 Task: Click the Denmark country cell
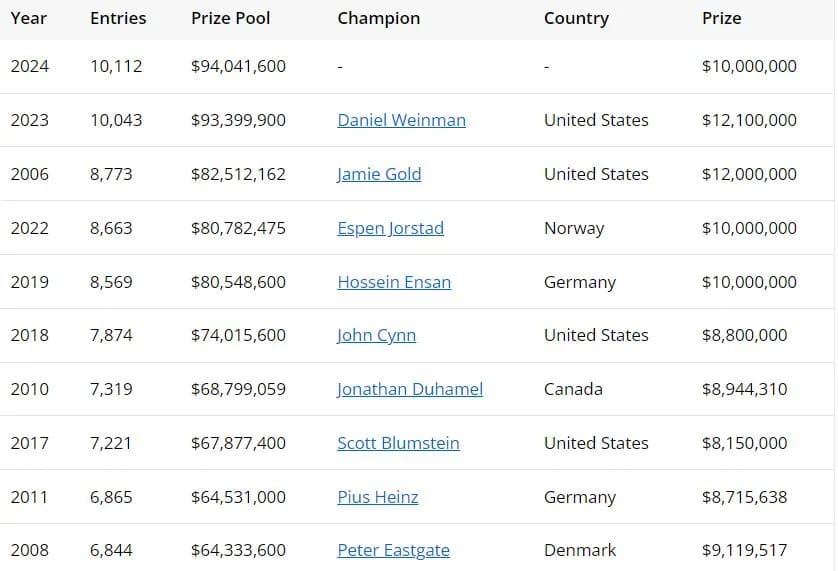click(580, 550)
